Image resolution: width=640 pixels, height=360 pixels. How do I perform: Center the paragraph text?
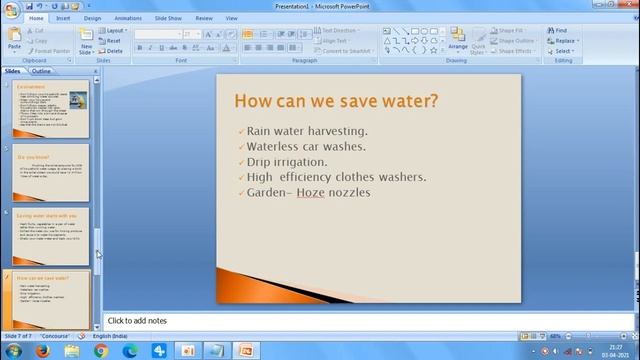point(259,48)
